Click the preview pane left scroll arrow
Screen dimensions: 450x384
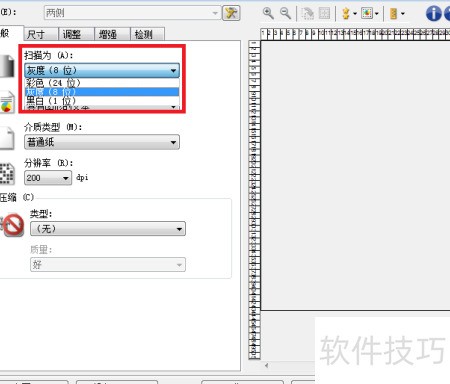pos(266,365)
